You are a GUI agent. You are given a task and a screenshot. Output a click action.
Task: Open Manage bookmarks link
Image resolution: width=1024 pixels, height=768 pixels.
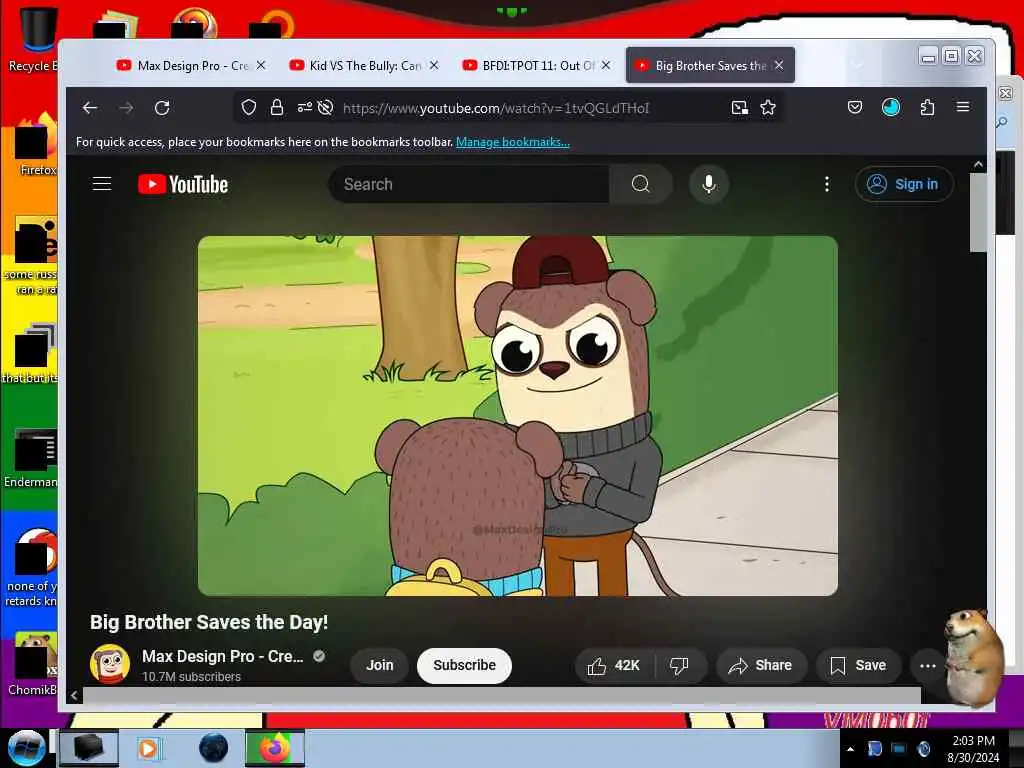coord(513,142)
